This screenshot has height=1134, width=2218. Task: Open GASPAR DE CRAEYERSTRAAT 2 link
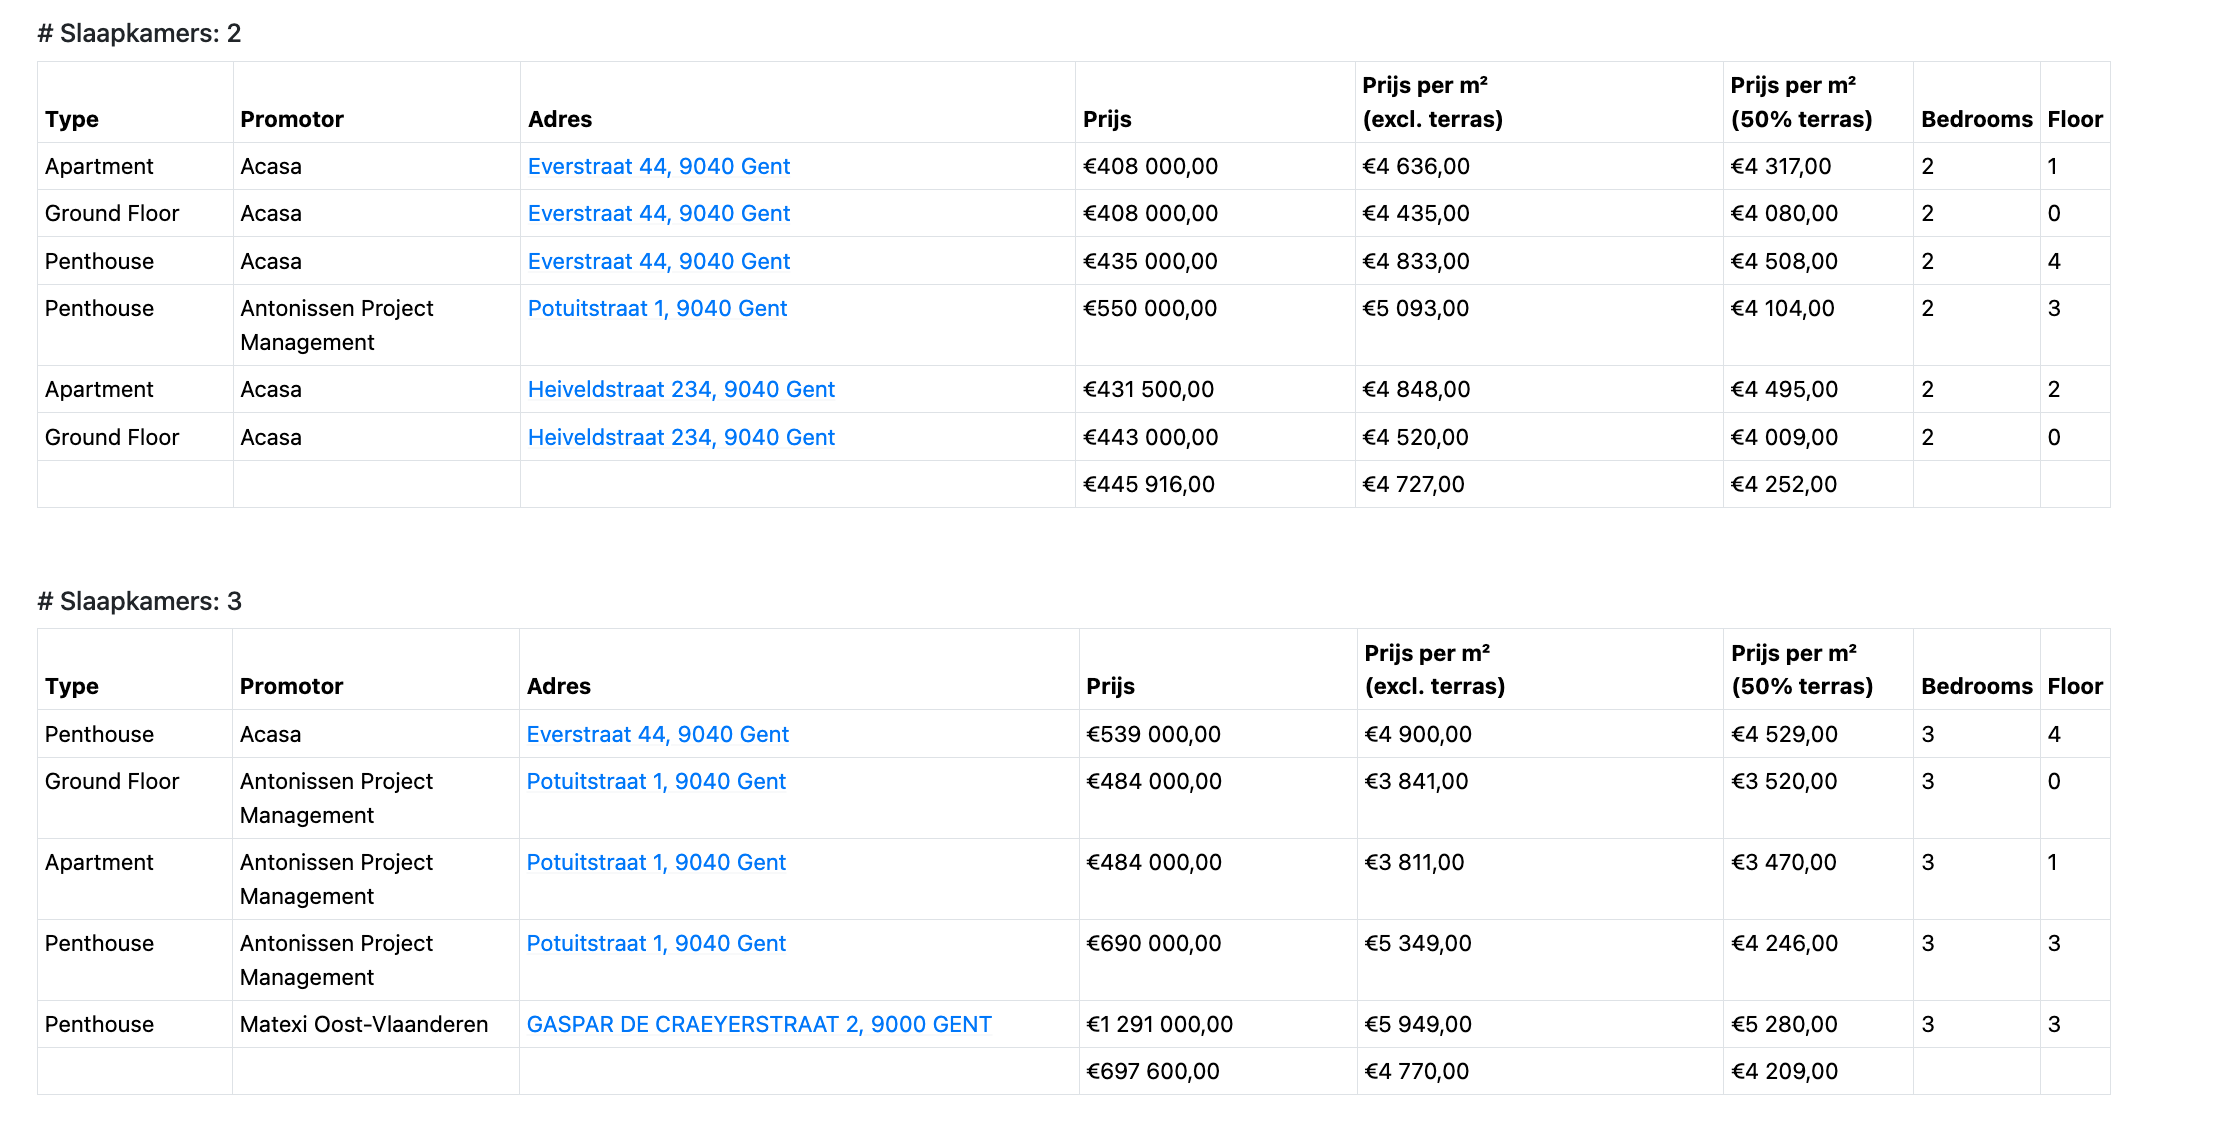point(758,1024)
